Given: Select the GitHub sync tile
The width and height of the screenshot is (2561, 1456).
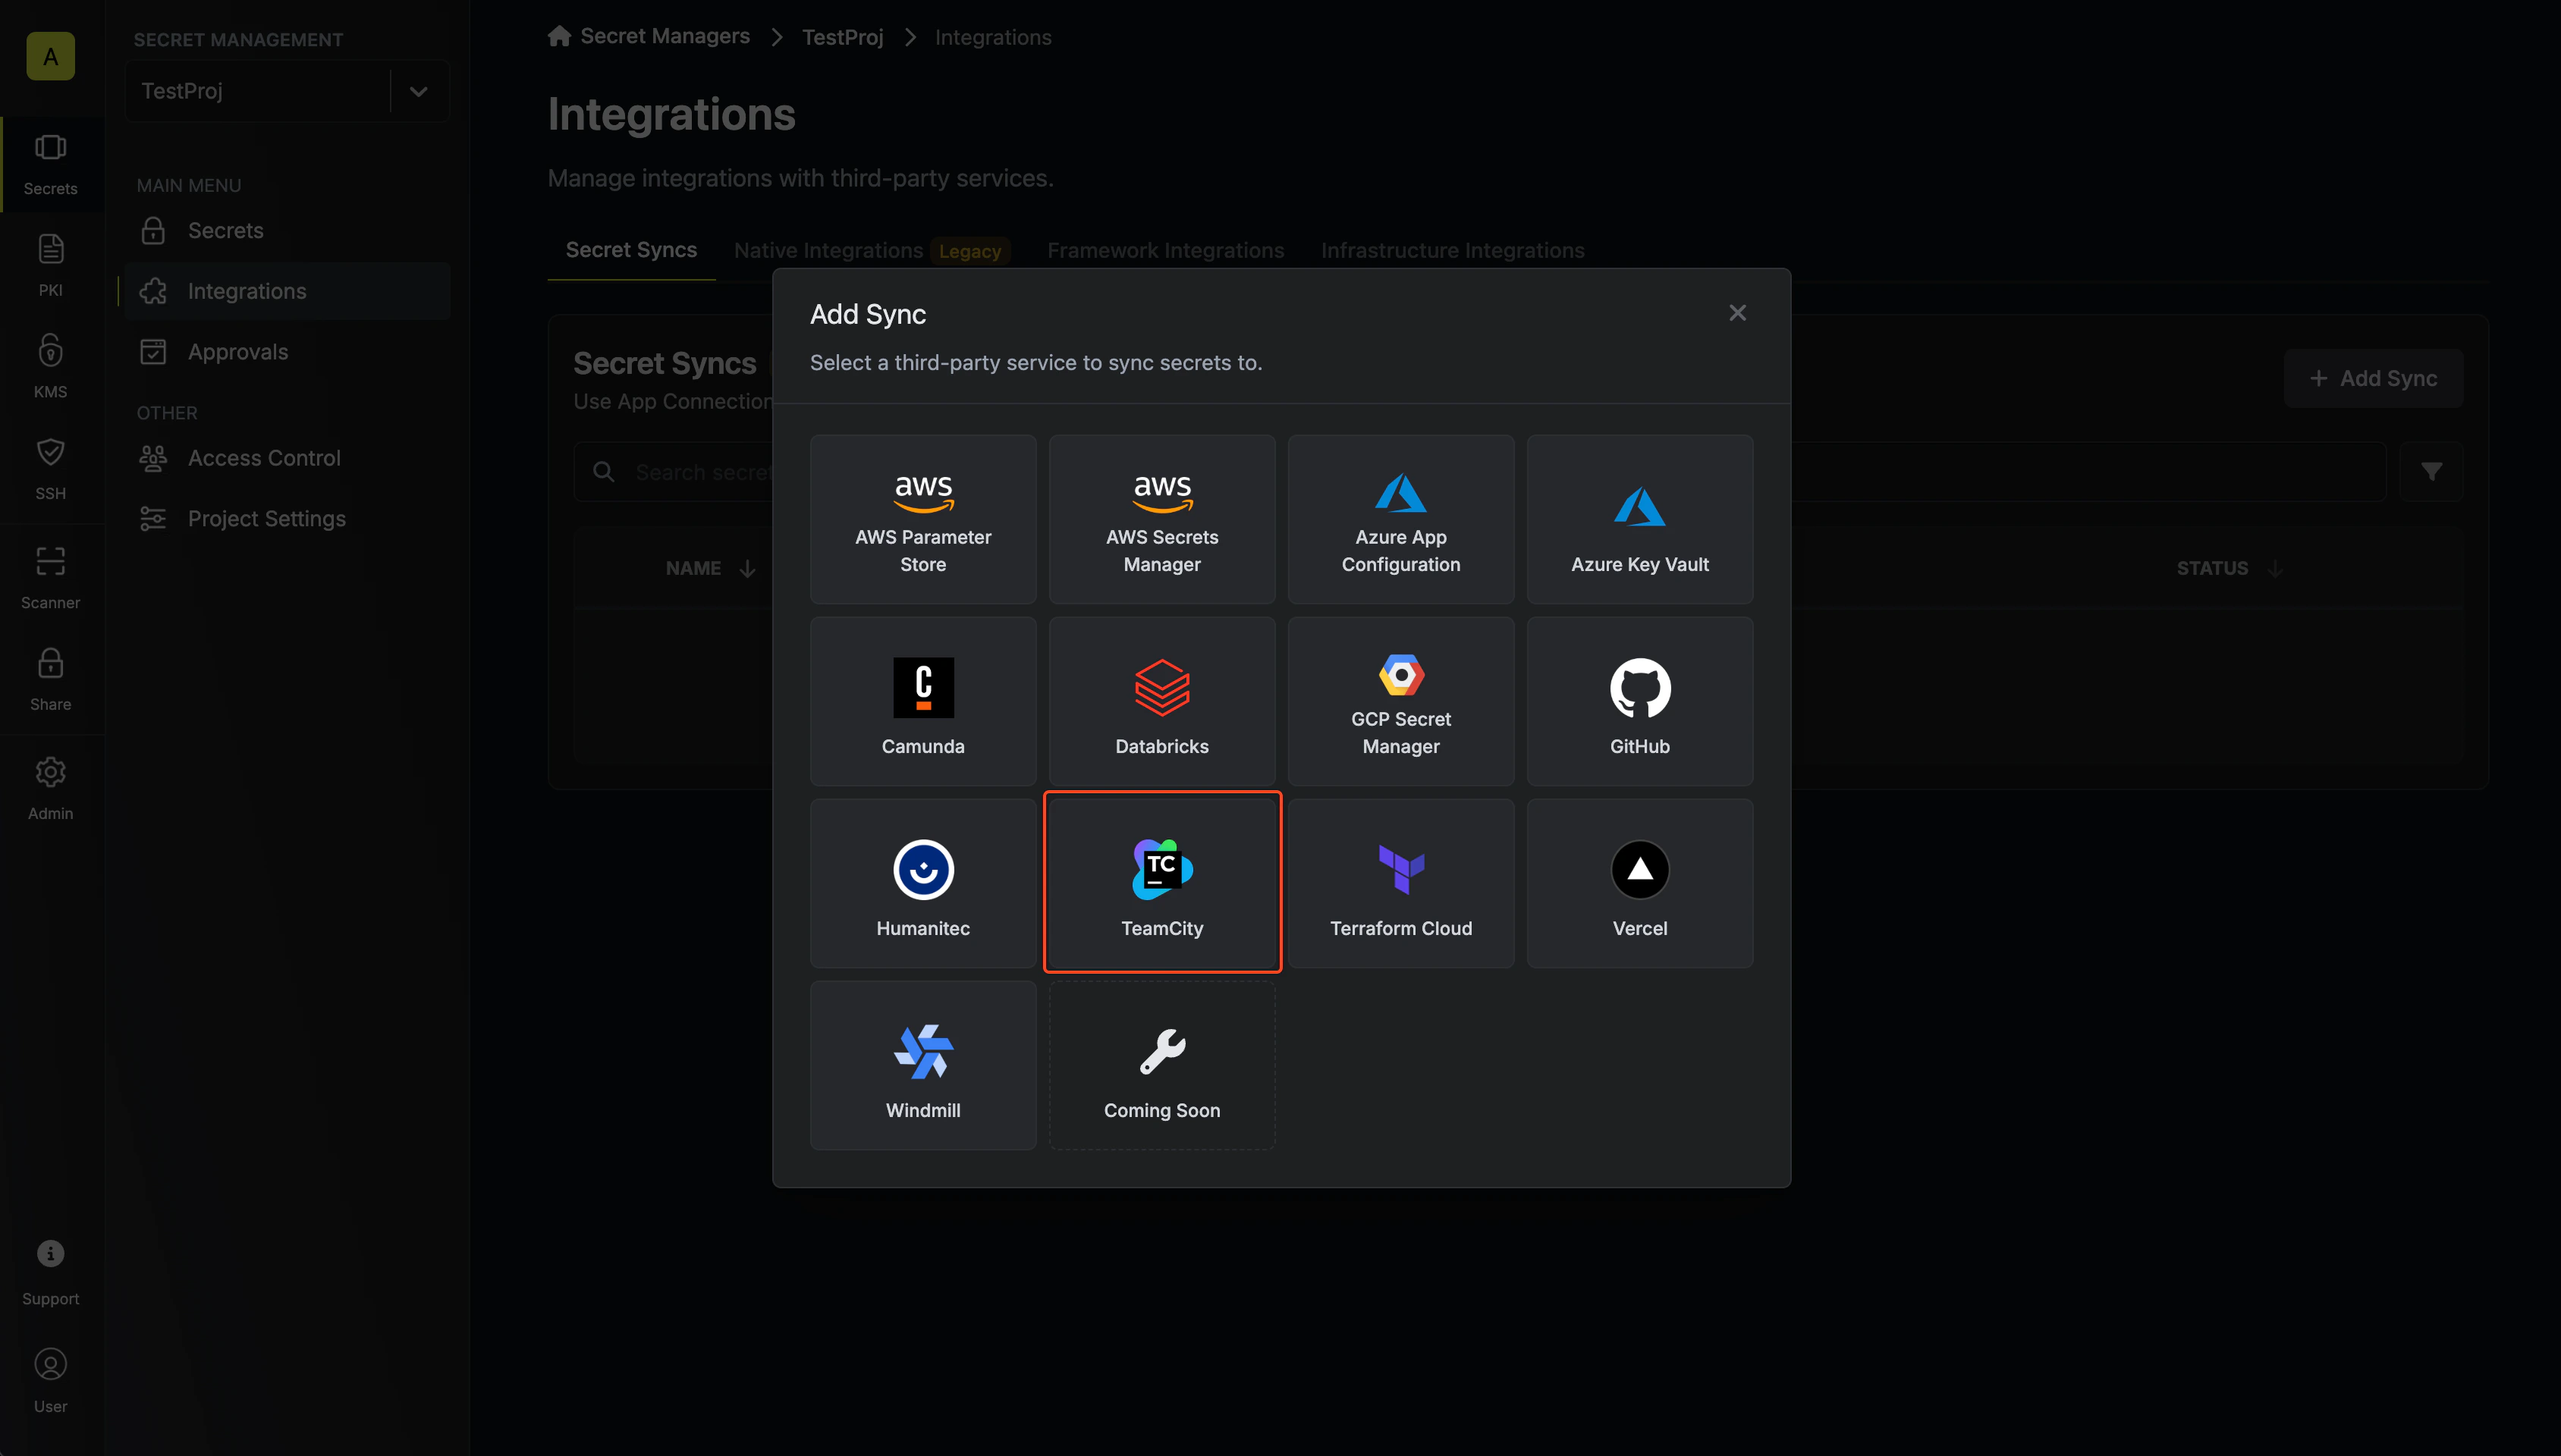Looking at the screenshot, I should (1640, 701).
